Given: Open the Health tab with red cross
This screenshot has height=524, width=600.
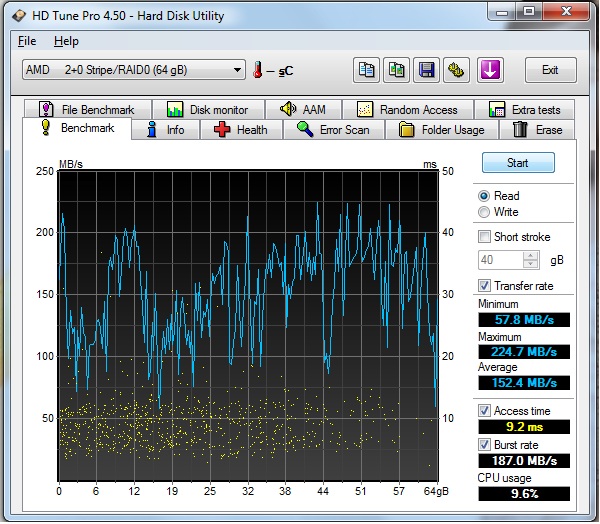Looking at the screenshot, I should click(x=240, y=130).
